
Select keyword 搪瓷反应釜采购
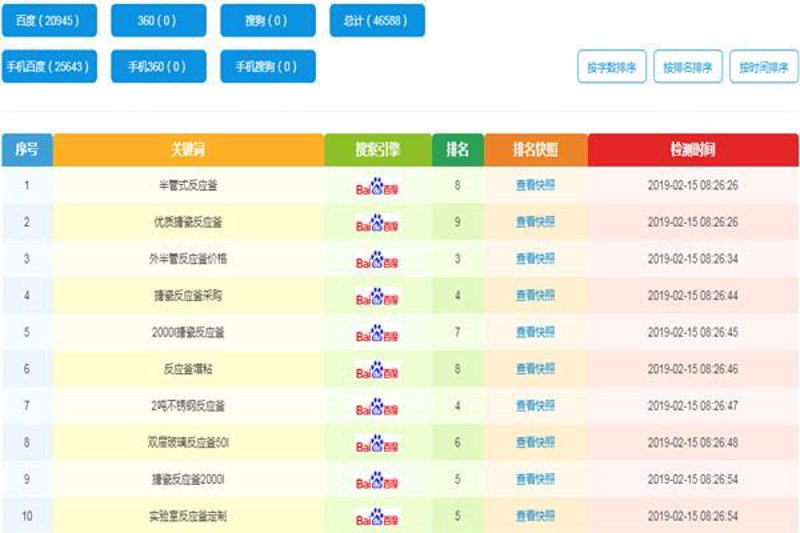pos(188,295)
